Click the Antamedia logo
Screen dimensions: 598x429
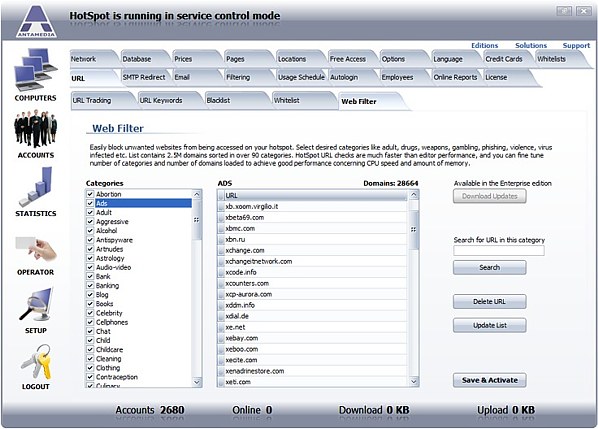point(36,21)
